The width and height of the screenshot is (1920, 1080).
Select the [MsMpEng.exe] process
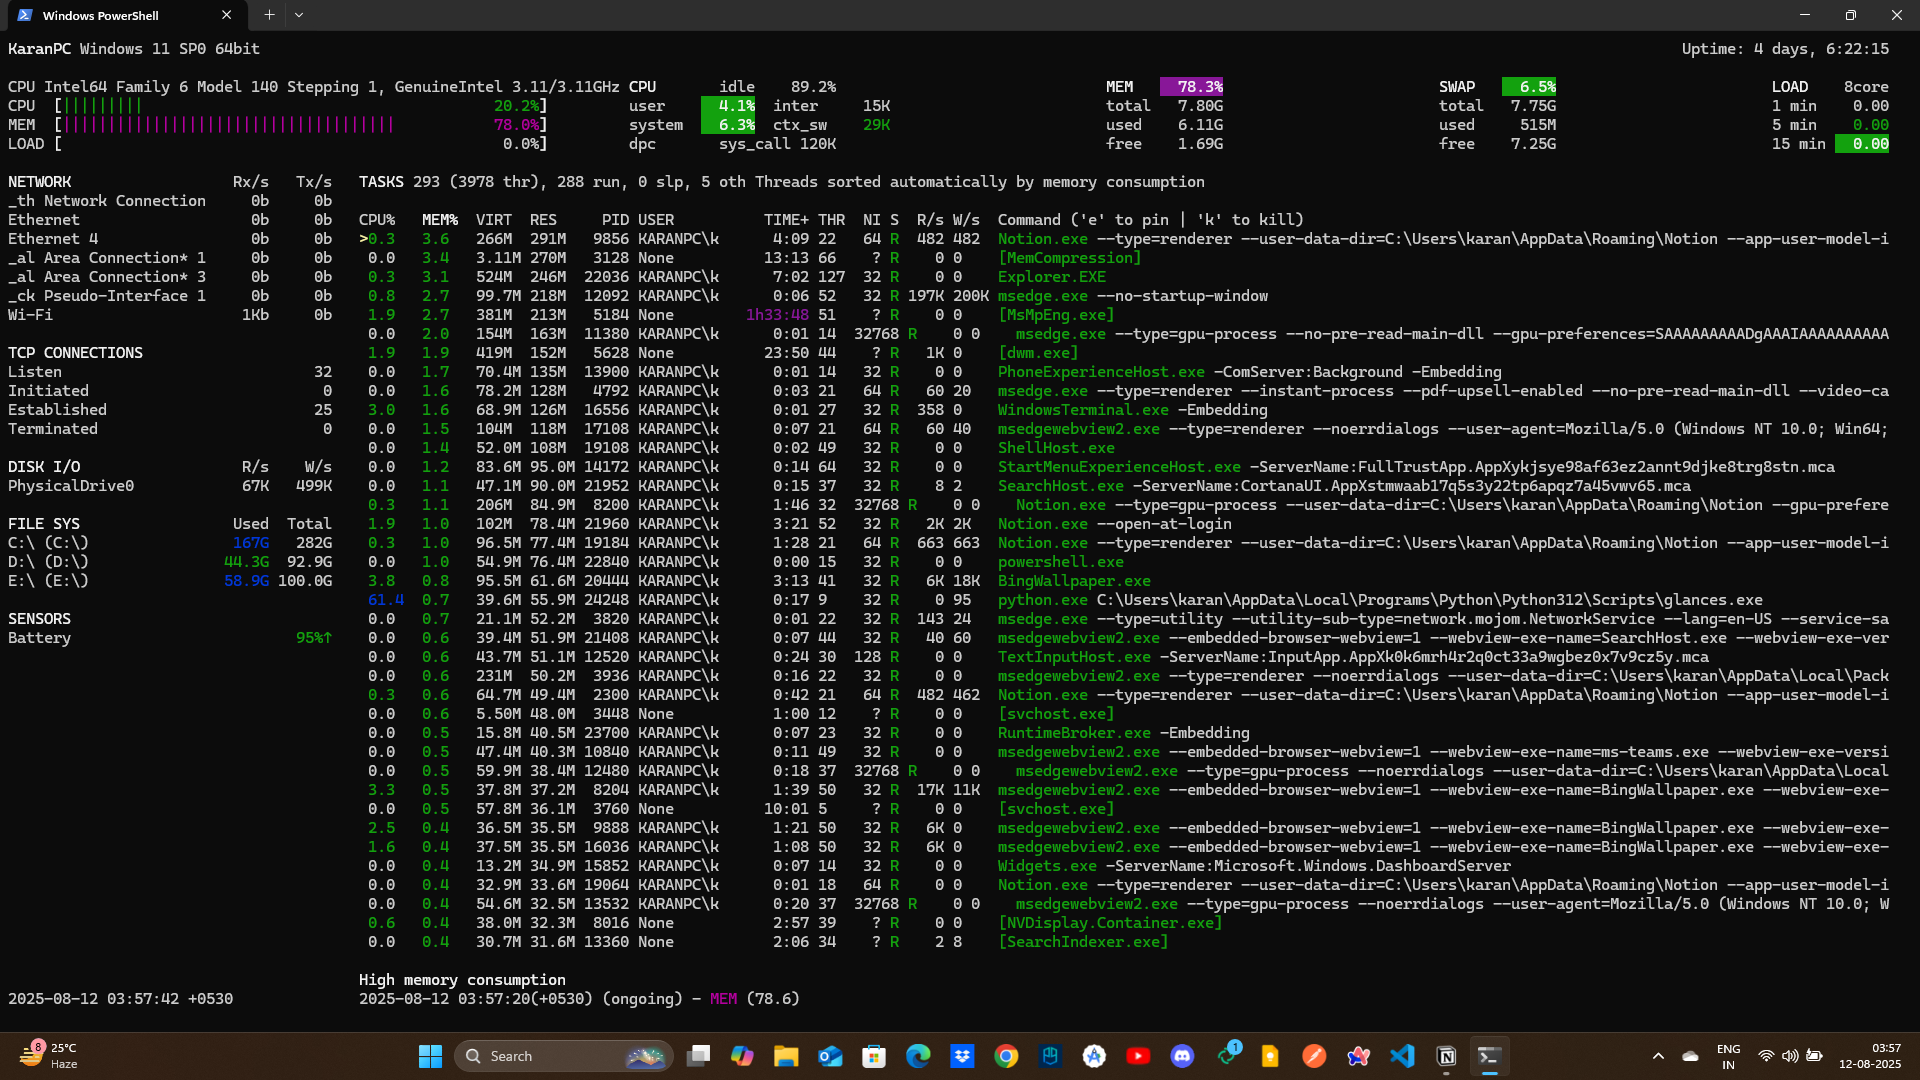1124,315
